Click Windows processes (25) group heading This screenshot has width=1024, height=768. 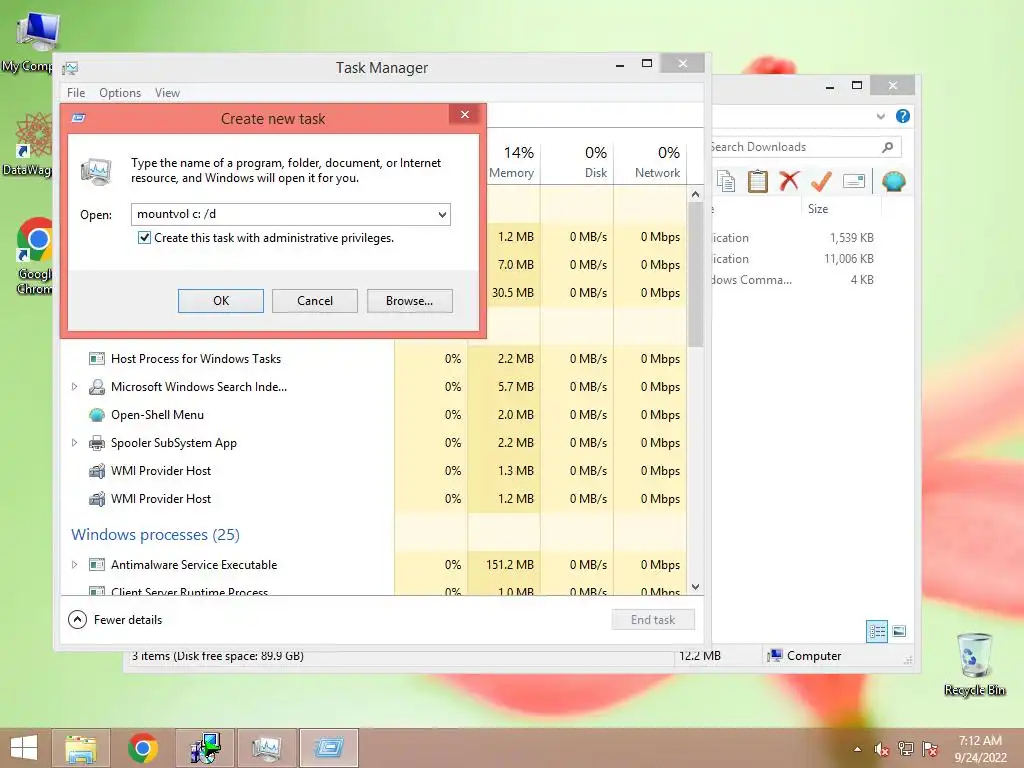point(155,534)
